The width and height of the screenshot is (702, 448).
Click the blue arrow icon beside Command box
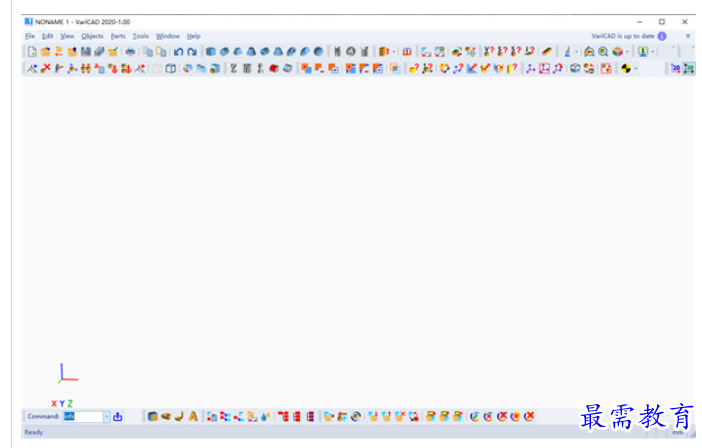click(x=118, y=417)
